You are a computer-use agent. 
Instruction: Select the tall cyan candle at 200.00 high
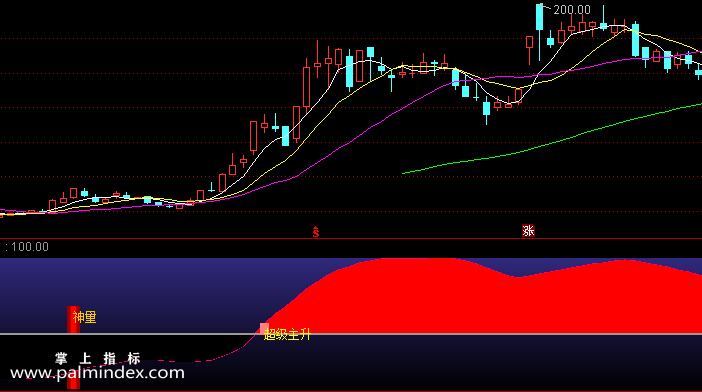click(x=539, y=17)
